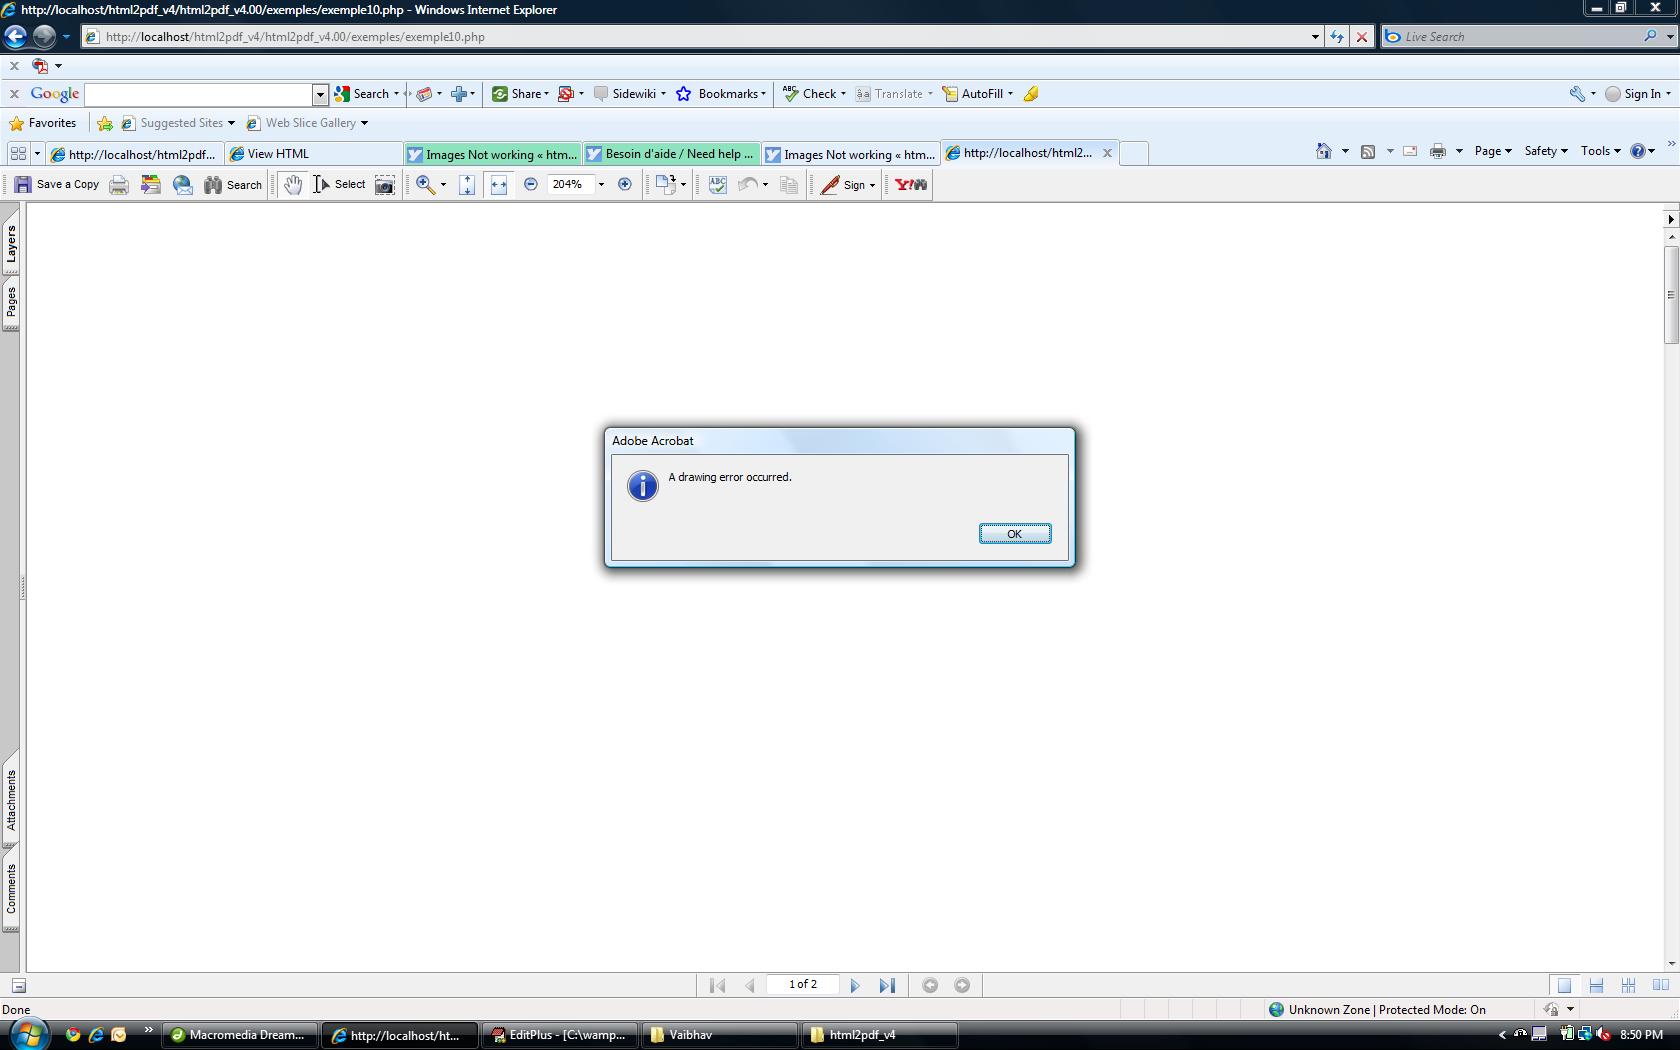Screen dimensions: 1680x1050
Task: Select the Hand tool in PDF toolbar
Action: (x=292, y=185)
